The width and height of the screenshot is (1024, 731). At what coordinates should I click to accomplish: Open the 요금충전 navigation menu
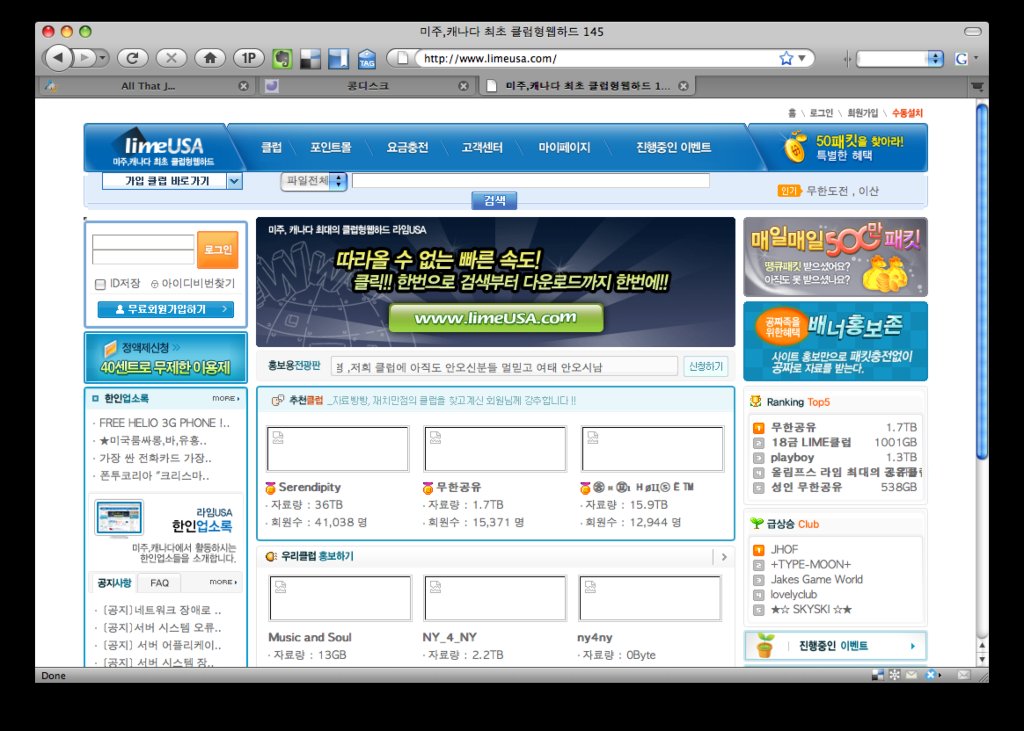[x=407, y=148]
